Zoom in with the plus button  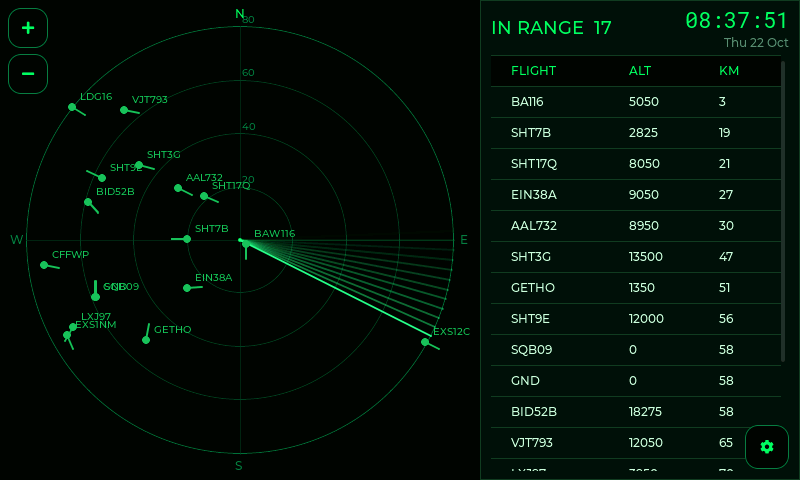point(28,28)
